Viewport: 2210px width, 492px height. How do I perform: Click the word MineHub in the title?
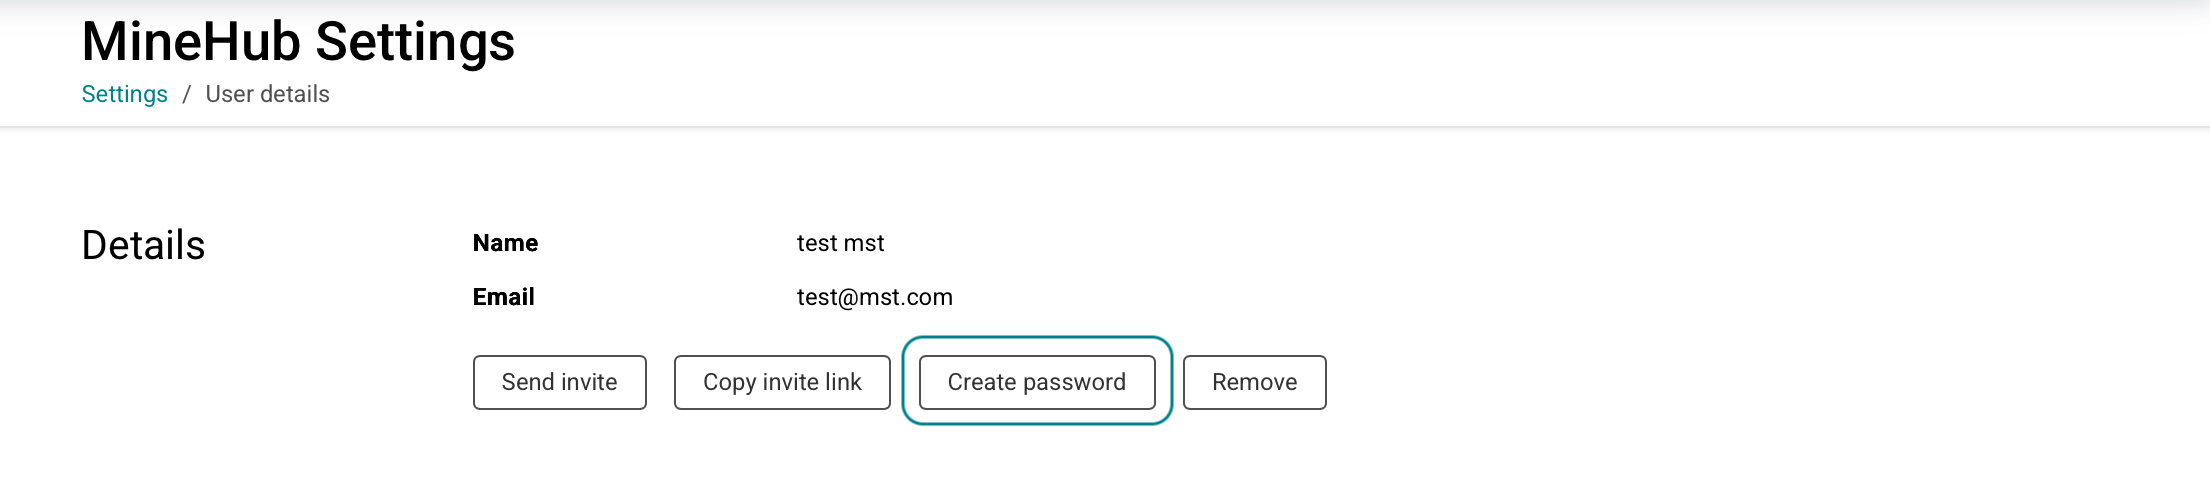191,42
